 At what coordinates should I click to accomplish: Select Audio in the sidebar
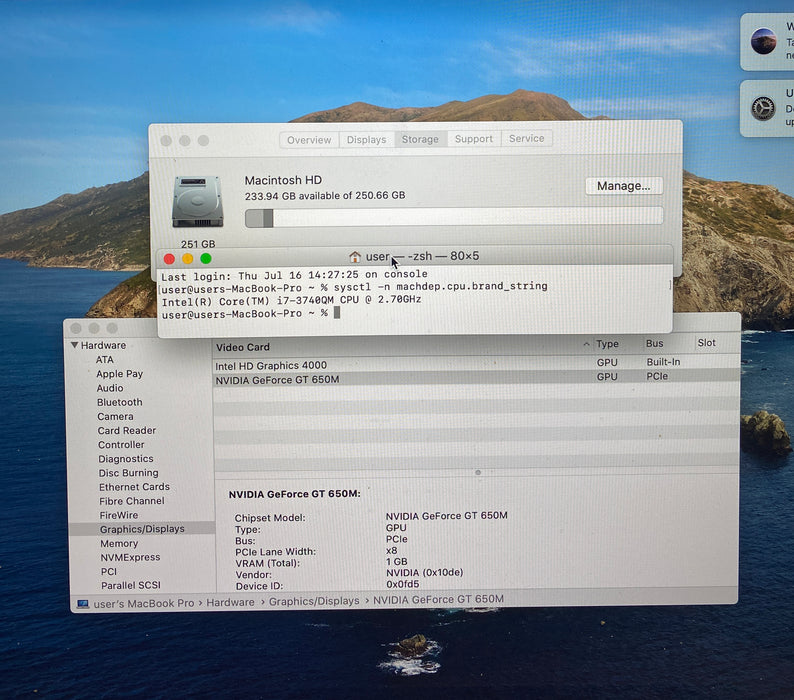click(110, 388)
